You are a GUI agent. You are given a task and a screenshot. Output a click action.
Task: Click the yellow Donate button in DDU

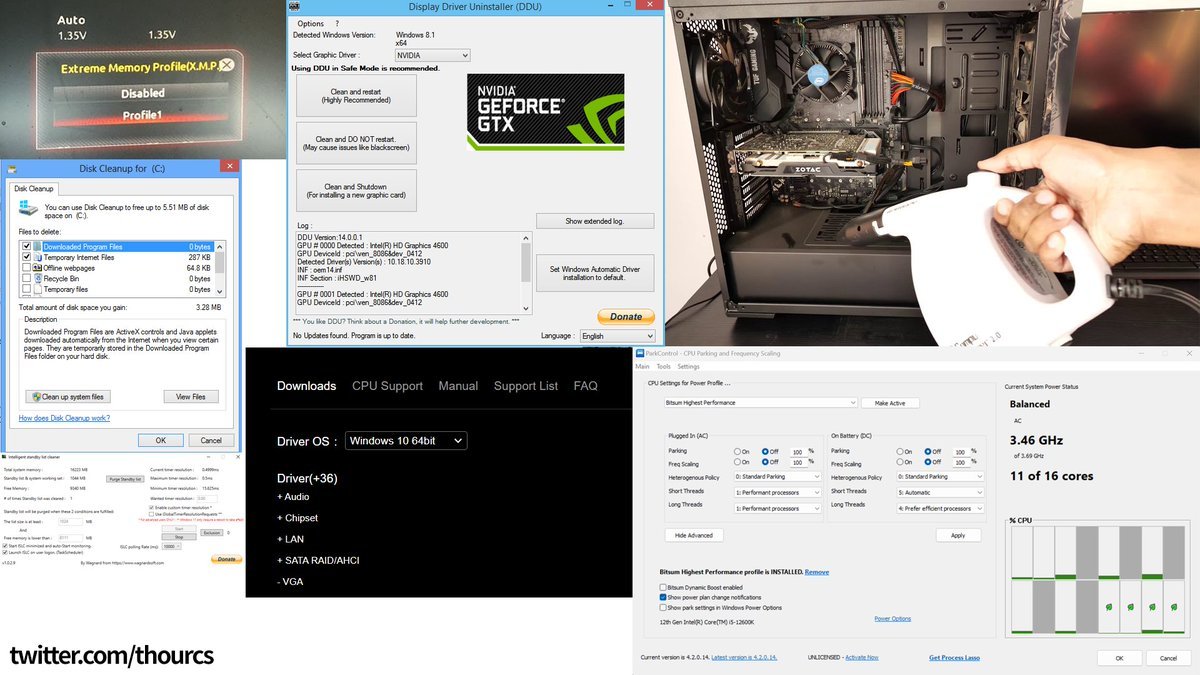625,317
